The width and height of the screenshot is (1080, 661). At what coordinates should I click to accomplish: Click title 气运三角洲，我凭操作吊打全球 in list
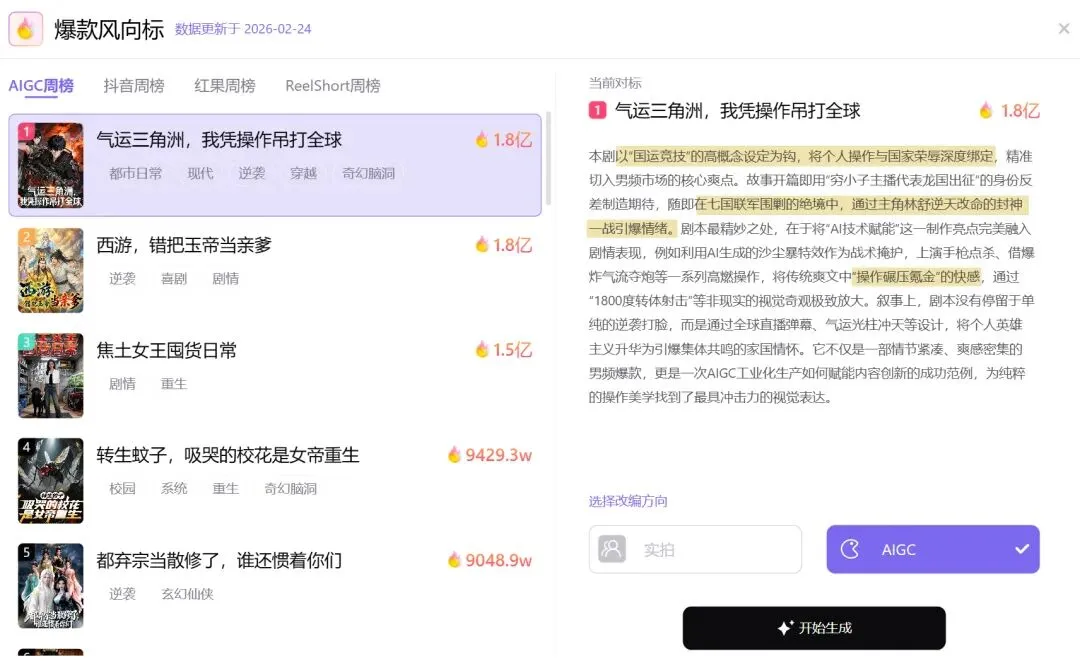tap(219, 140)
